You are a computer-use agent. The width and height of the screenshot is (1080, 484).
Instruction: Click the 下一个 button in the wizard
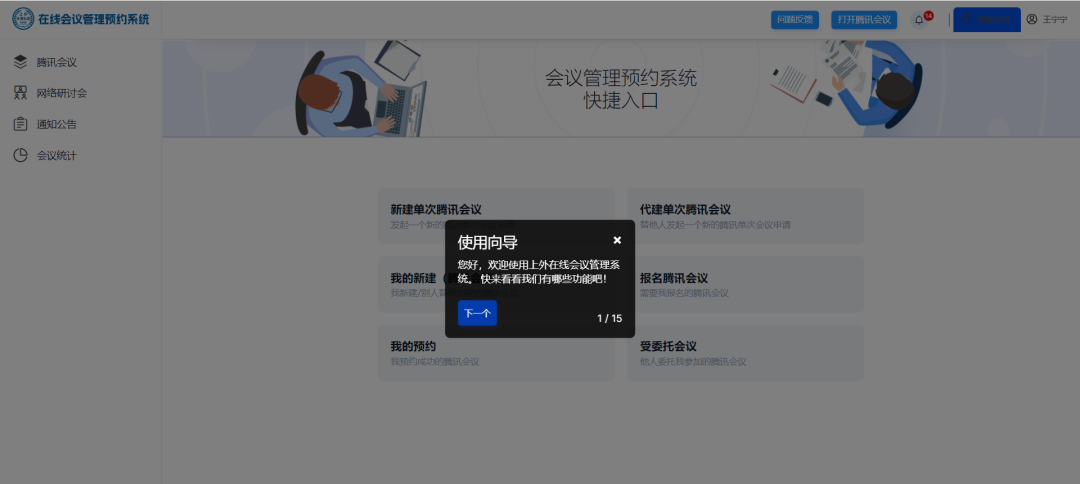[x=477, y=313]
